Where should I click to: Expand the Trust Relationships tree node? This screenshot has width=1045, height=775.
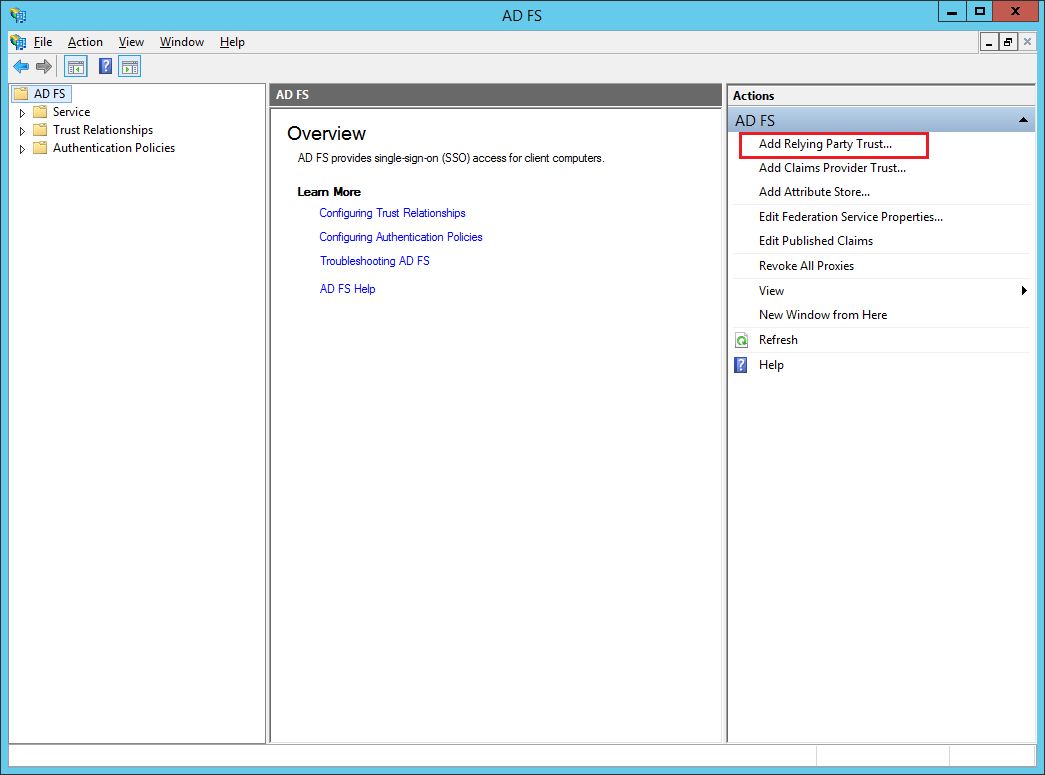(x=22, y=131)
